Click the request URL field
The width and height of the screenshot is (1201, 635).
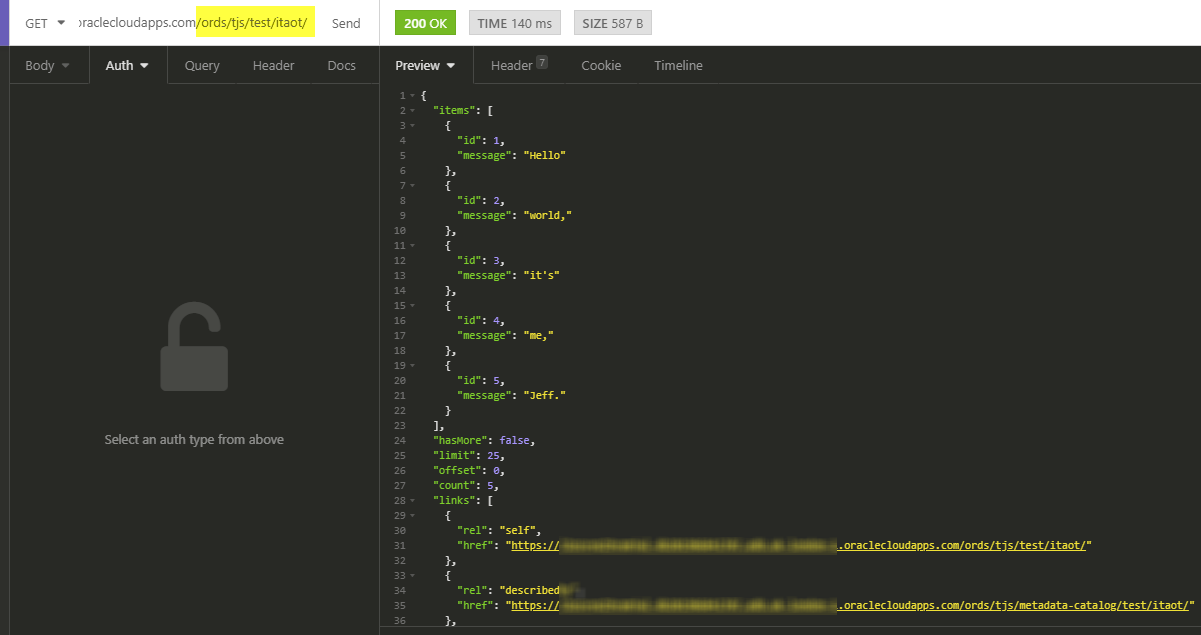197,23
